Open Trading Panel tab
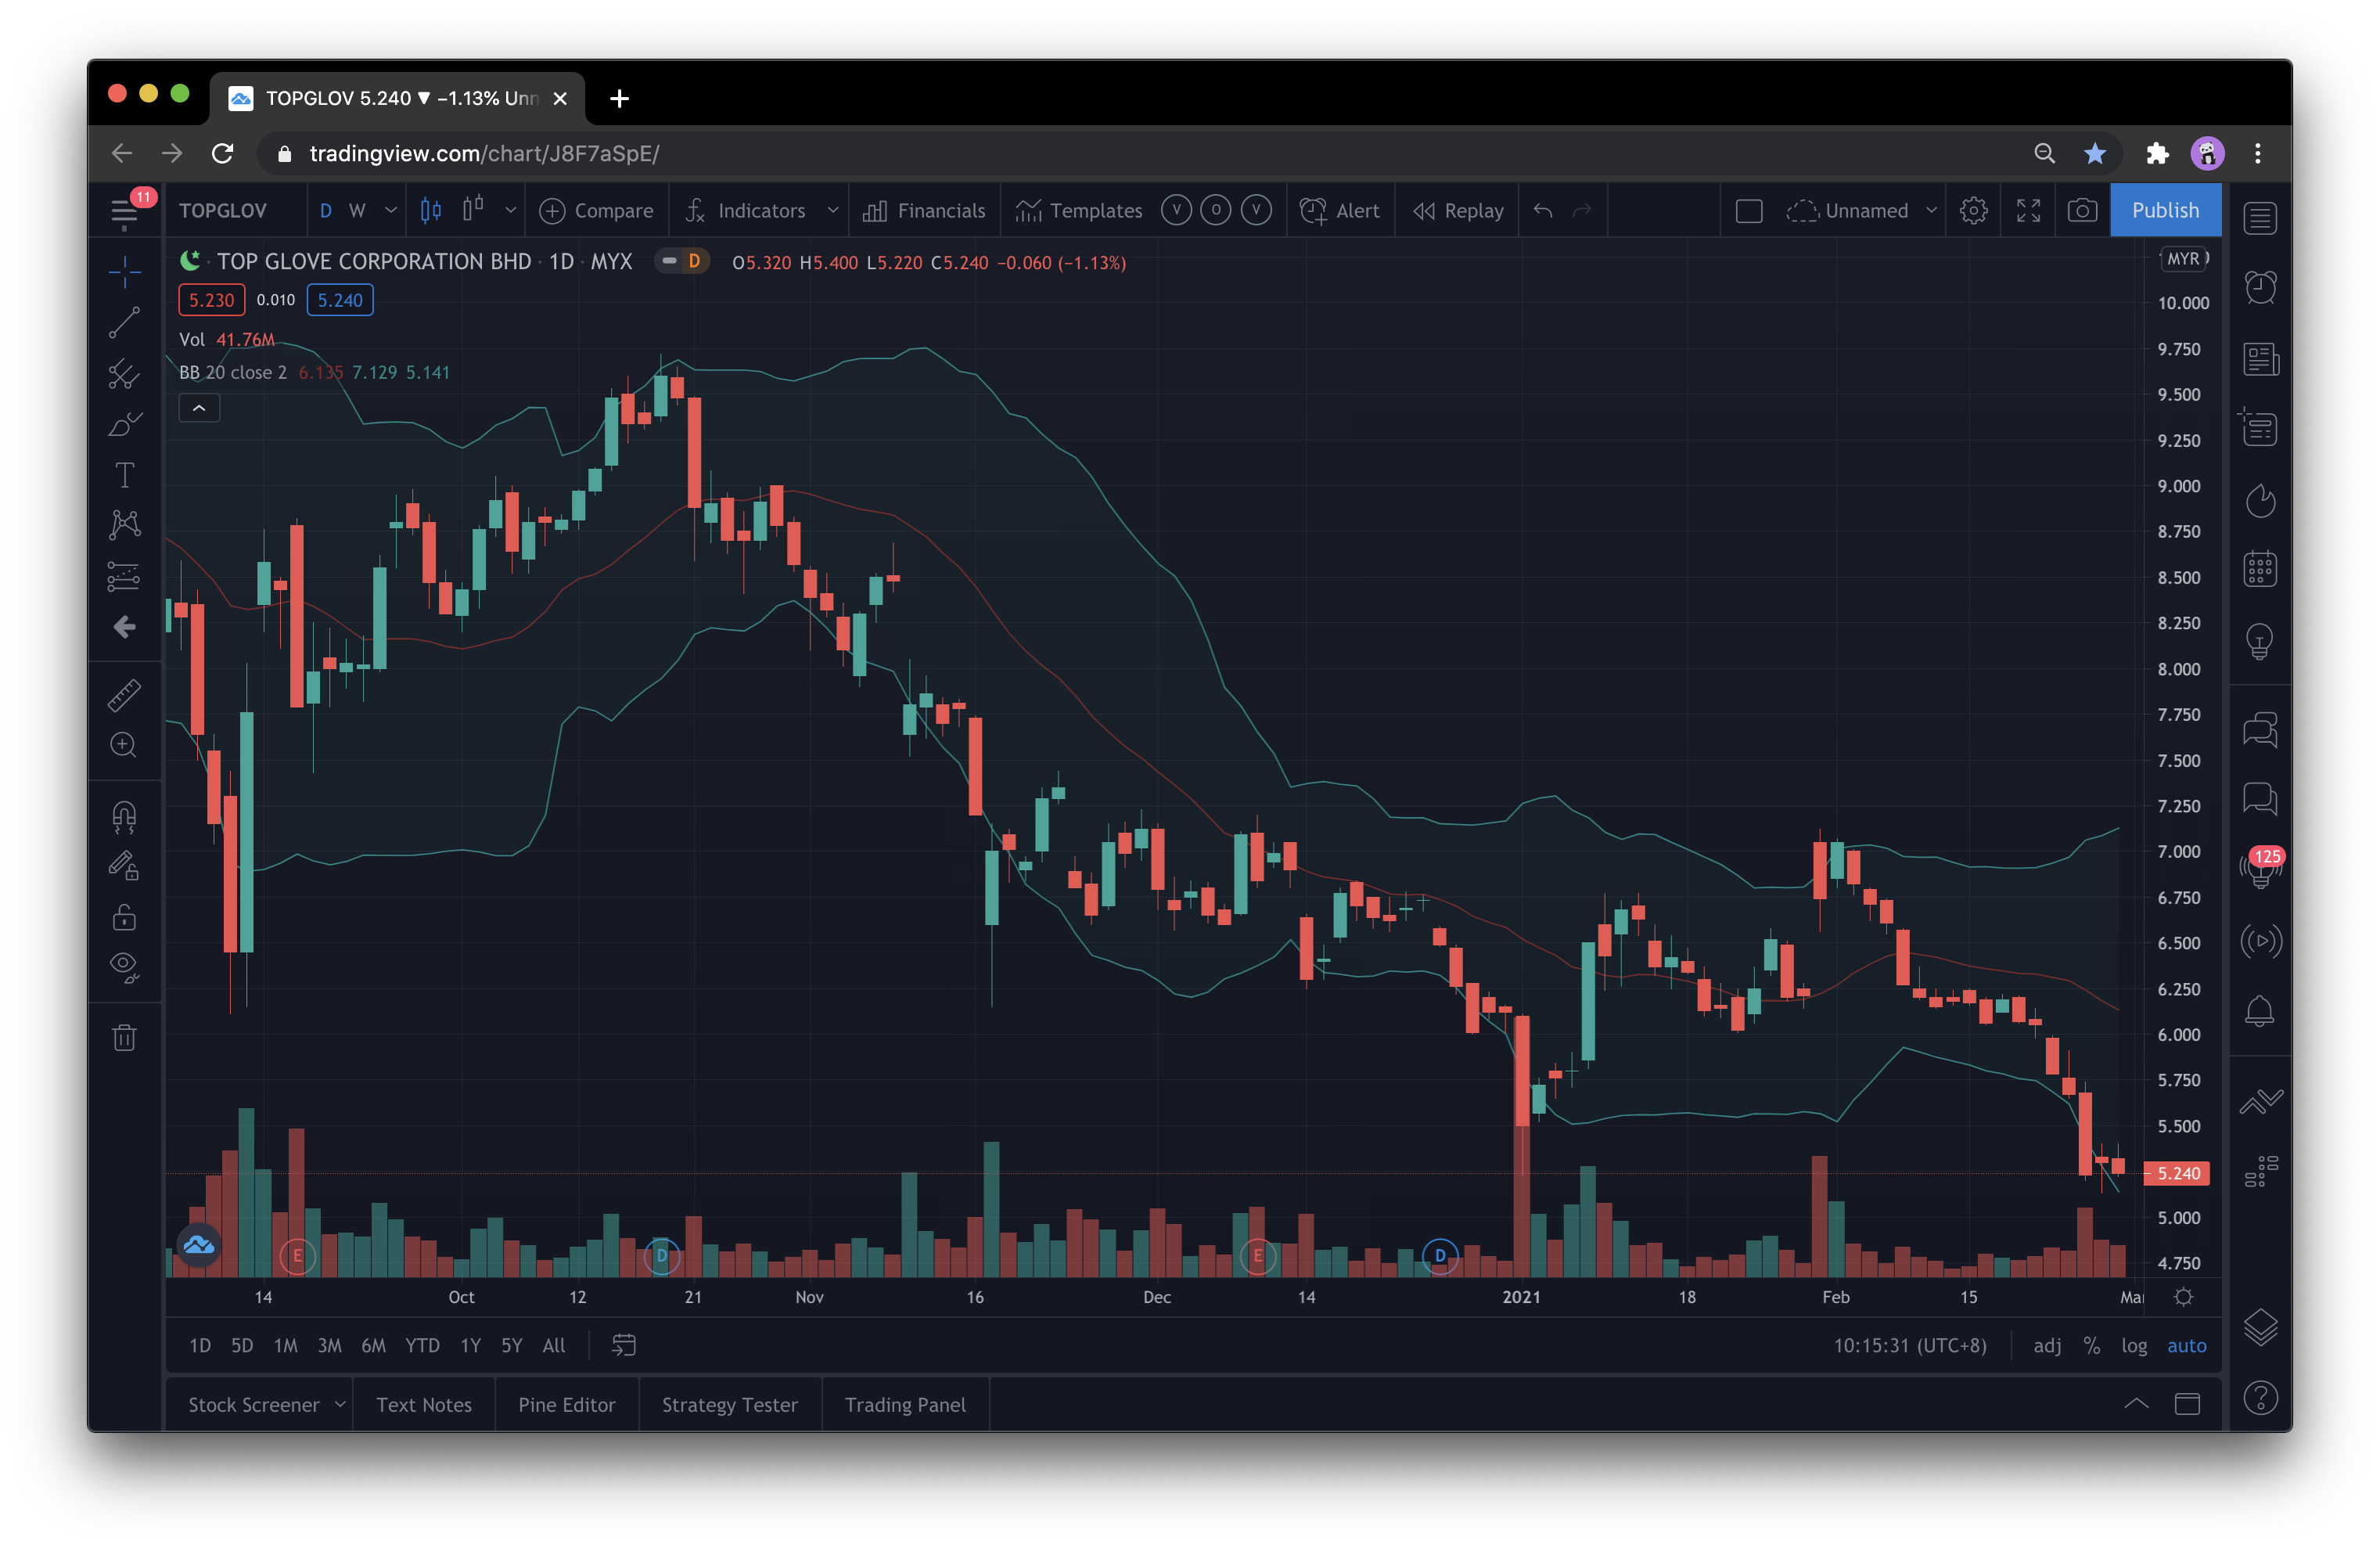Image resolution: width=2380 pixels, height=1548 pixels. pos(905,1404)
